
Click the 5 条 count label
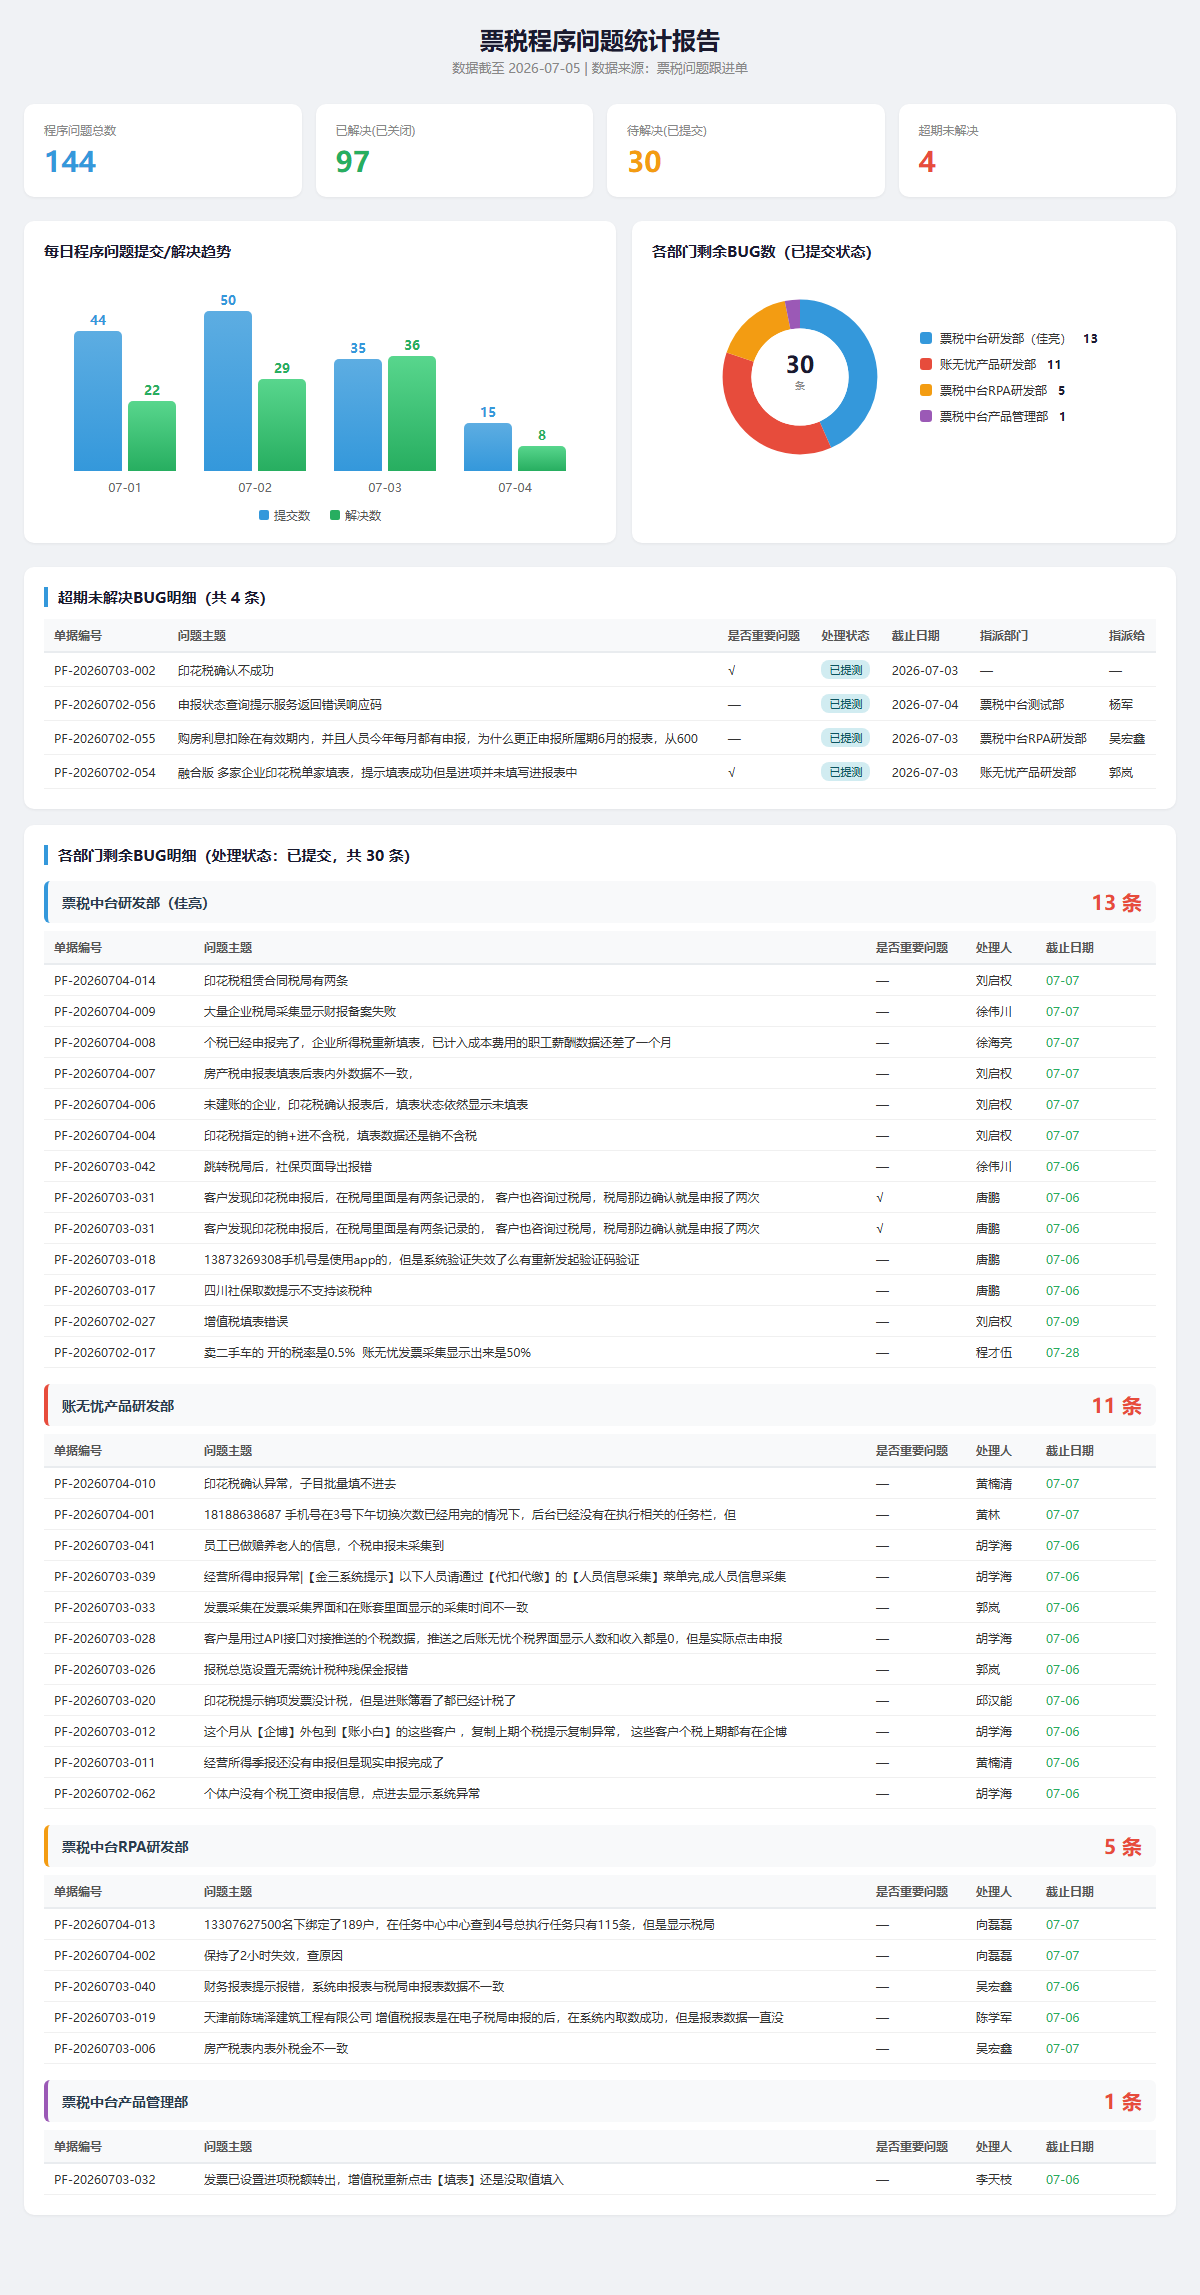point(1122,1846)
